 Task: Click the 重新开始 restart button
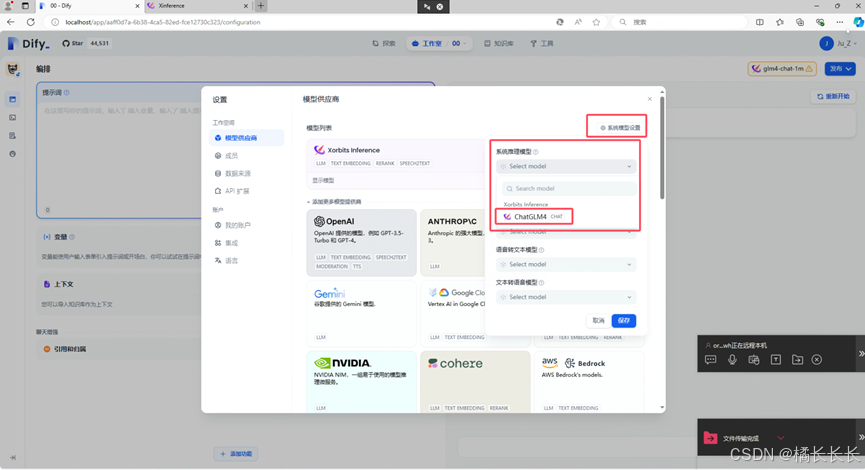(x=833, y=97)
